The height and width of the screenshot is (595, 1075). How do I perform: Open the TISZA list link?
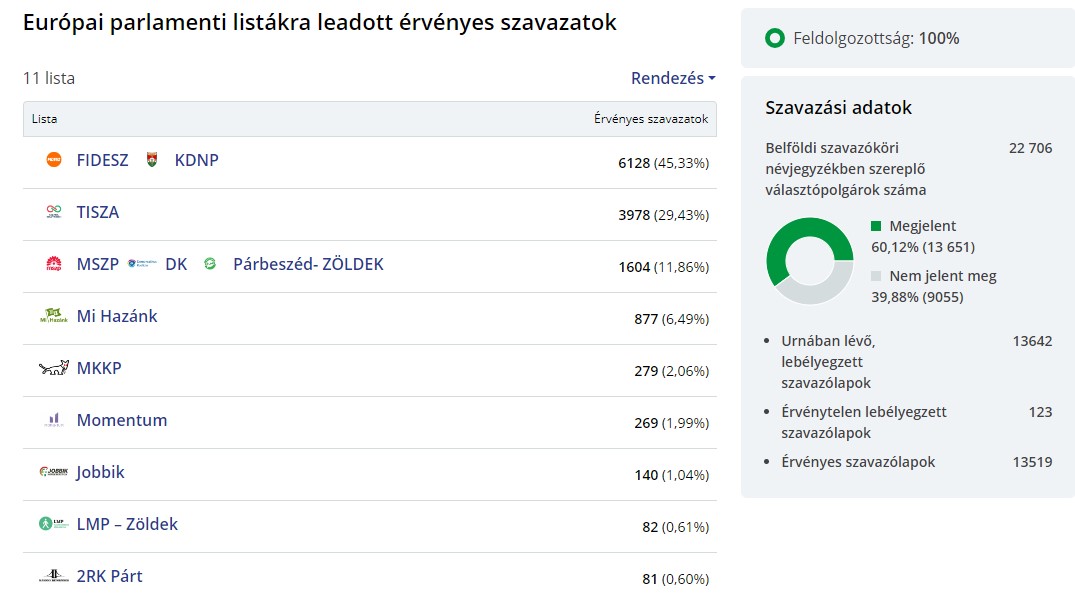pyautogui.click(x=98, y=212)
